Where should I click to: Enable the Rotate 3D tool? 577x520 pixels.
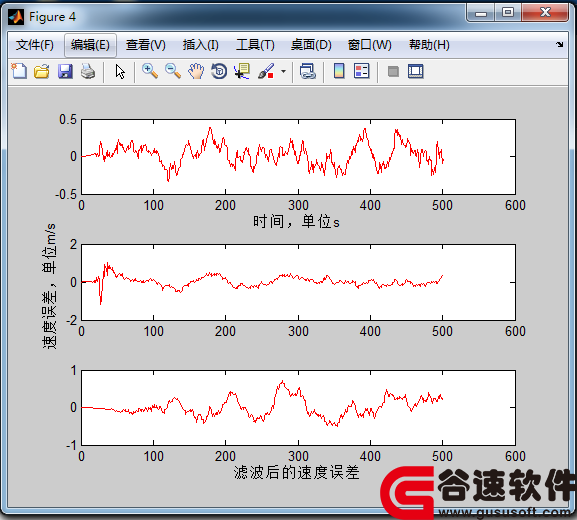(219, 71)
